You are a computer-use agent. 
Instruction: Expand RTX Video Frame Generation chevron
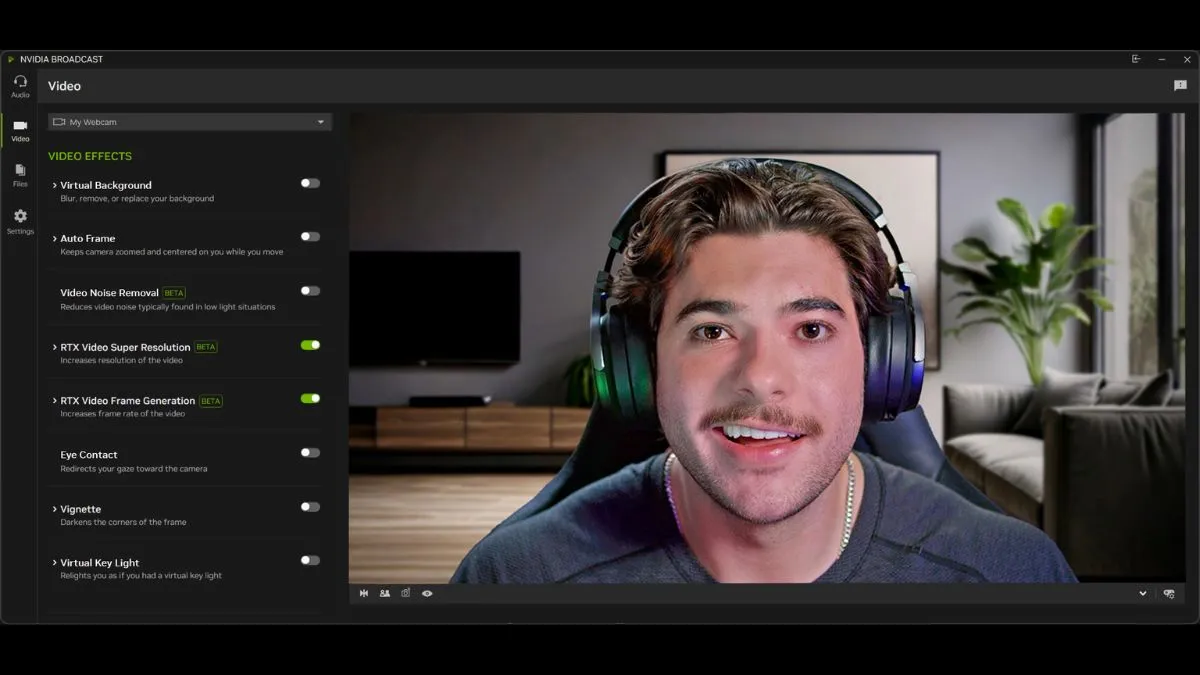54,401
